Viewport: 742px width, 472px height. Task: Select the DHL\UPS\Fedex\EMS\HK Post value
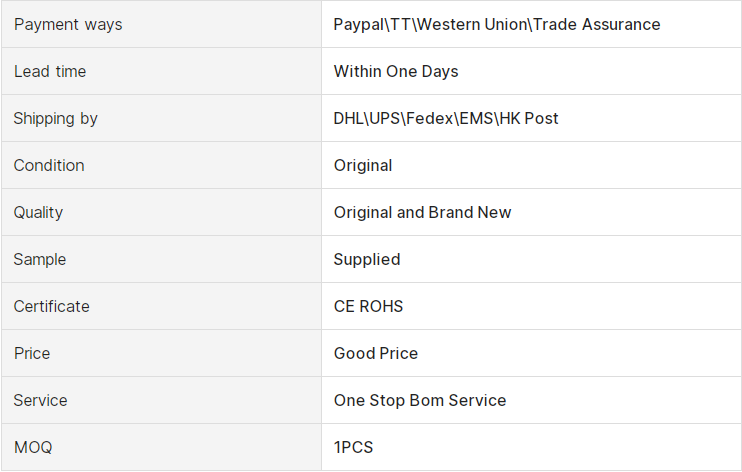pyautogui.click(x=445, y=118)
